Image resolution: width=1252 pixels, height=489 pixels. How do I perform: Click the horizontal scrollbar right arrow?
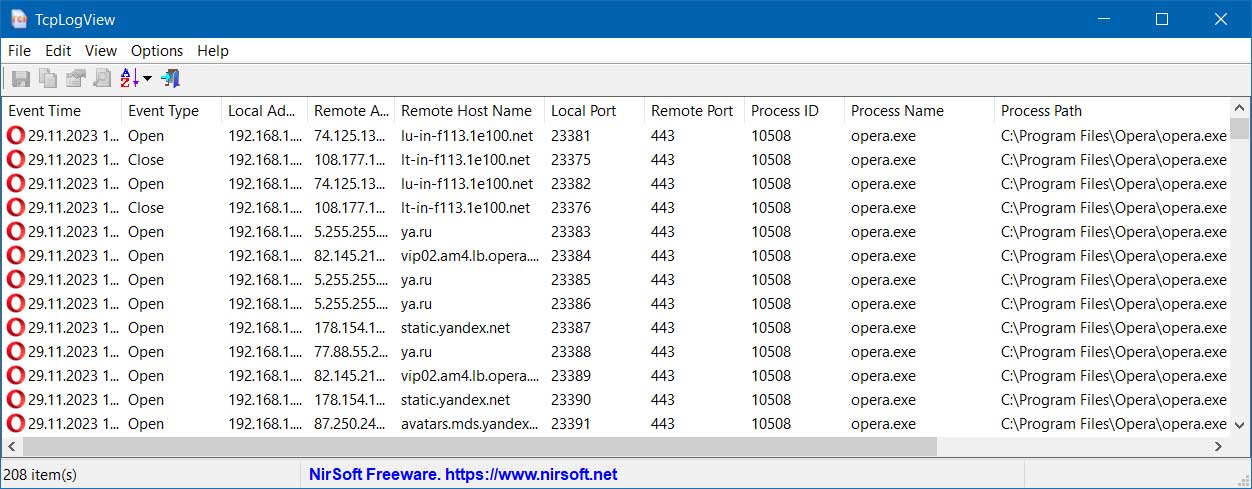(1218, 446)
